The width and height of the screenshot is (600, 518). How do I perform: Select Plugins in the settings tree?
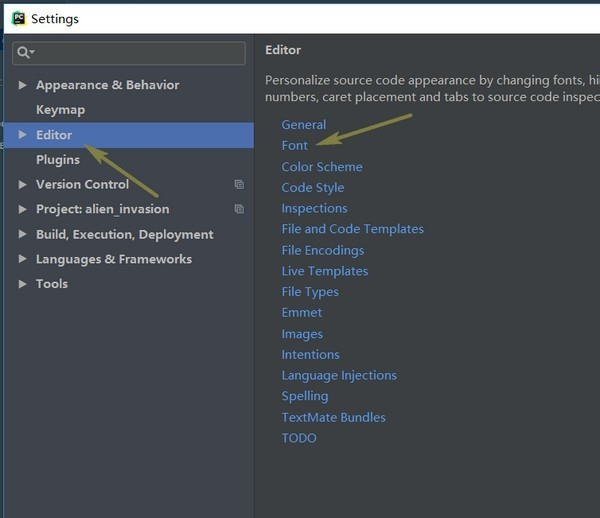coord(58,160)
